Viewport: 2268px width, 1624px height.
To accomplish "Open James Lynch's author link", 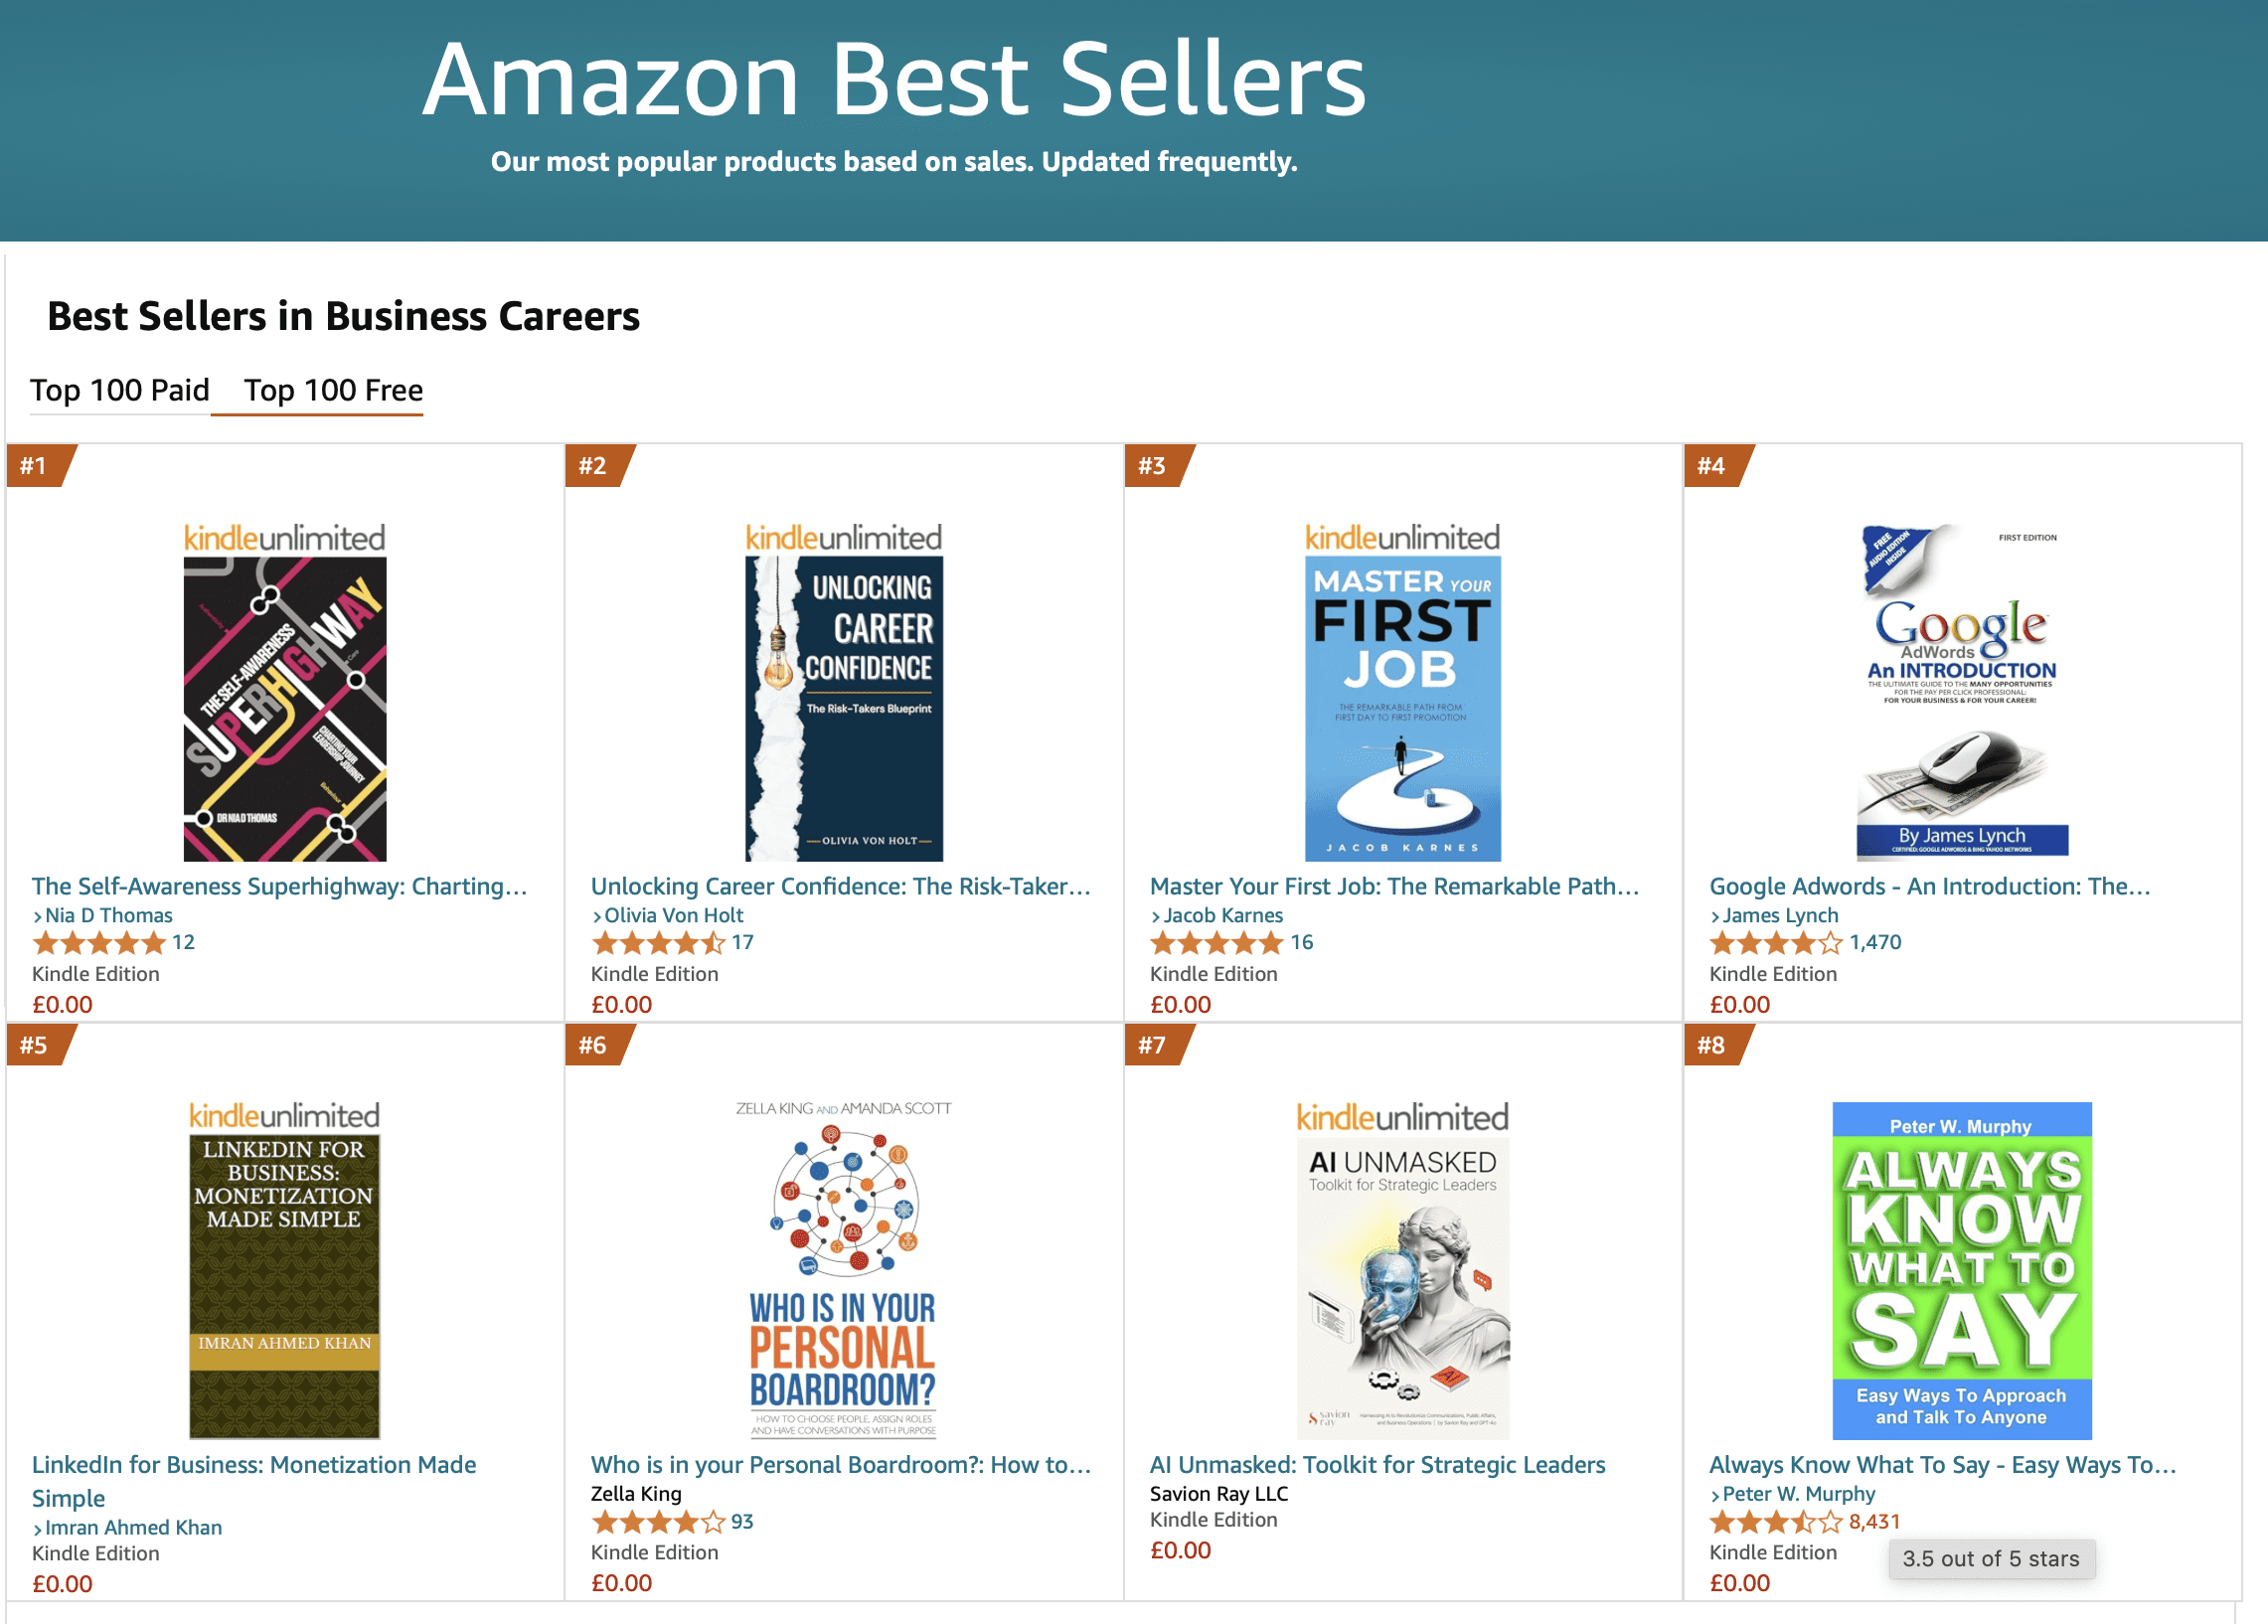I will pos(1779,915).
